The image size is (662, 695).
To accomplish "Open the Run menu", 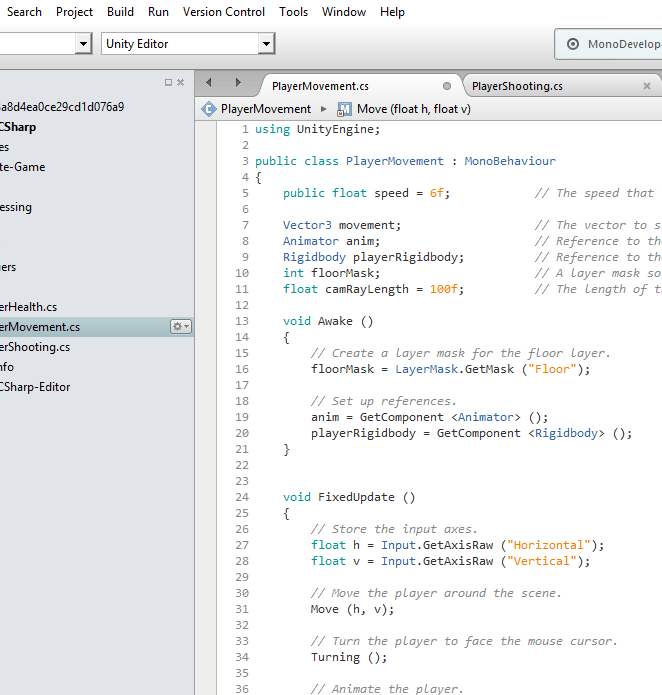I will tap(158, 12).
